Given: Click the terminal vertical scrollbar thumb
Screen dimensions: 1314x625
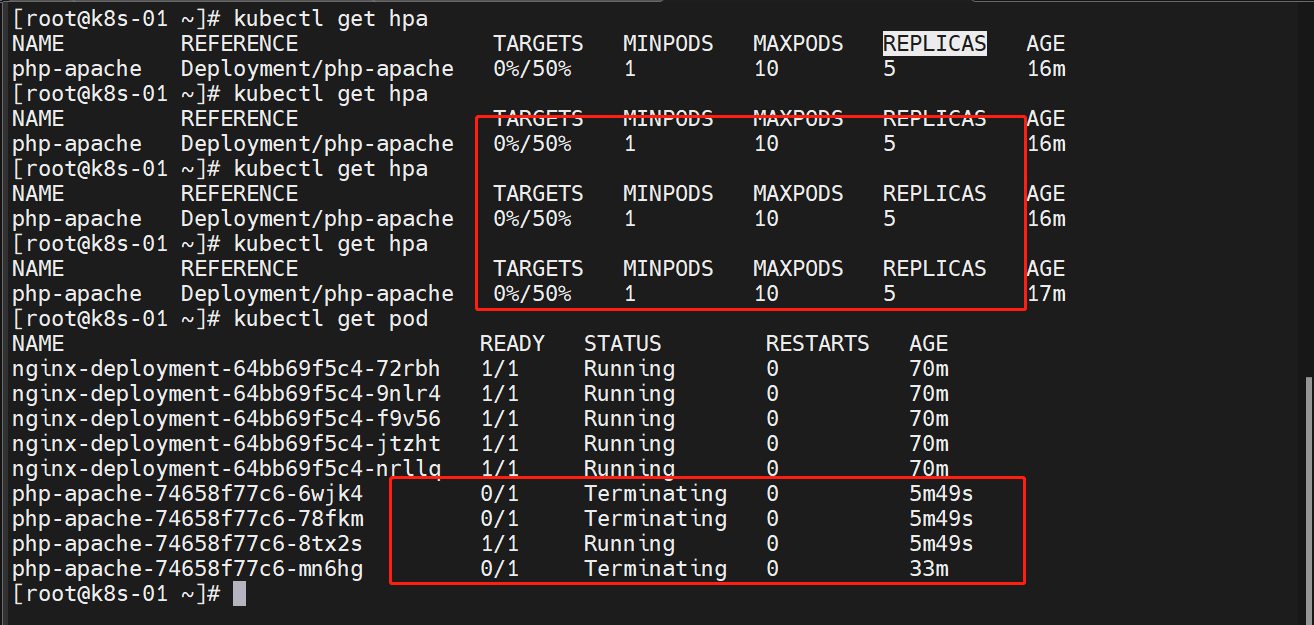Looking at the screenshot, I should coord(1307,500).
